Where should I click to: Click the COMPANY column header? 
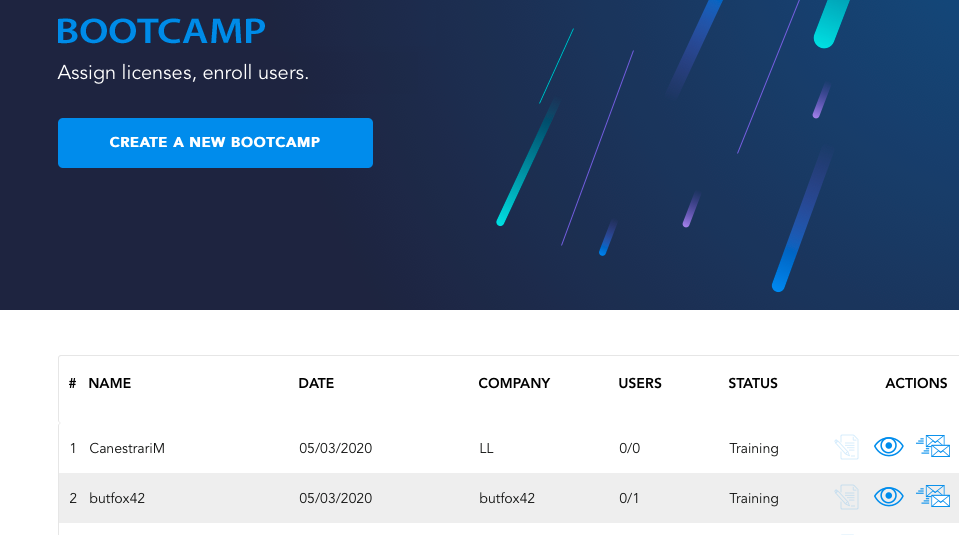[514, 383]
